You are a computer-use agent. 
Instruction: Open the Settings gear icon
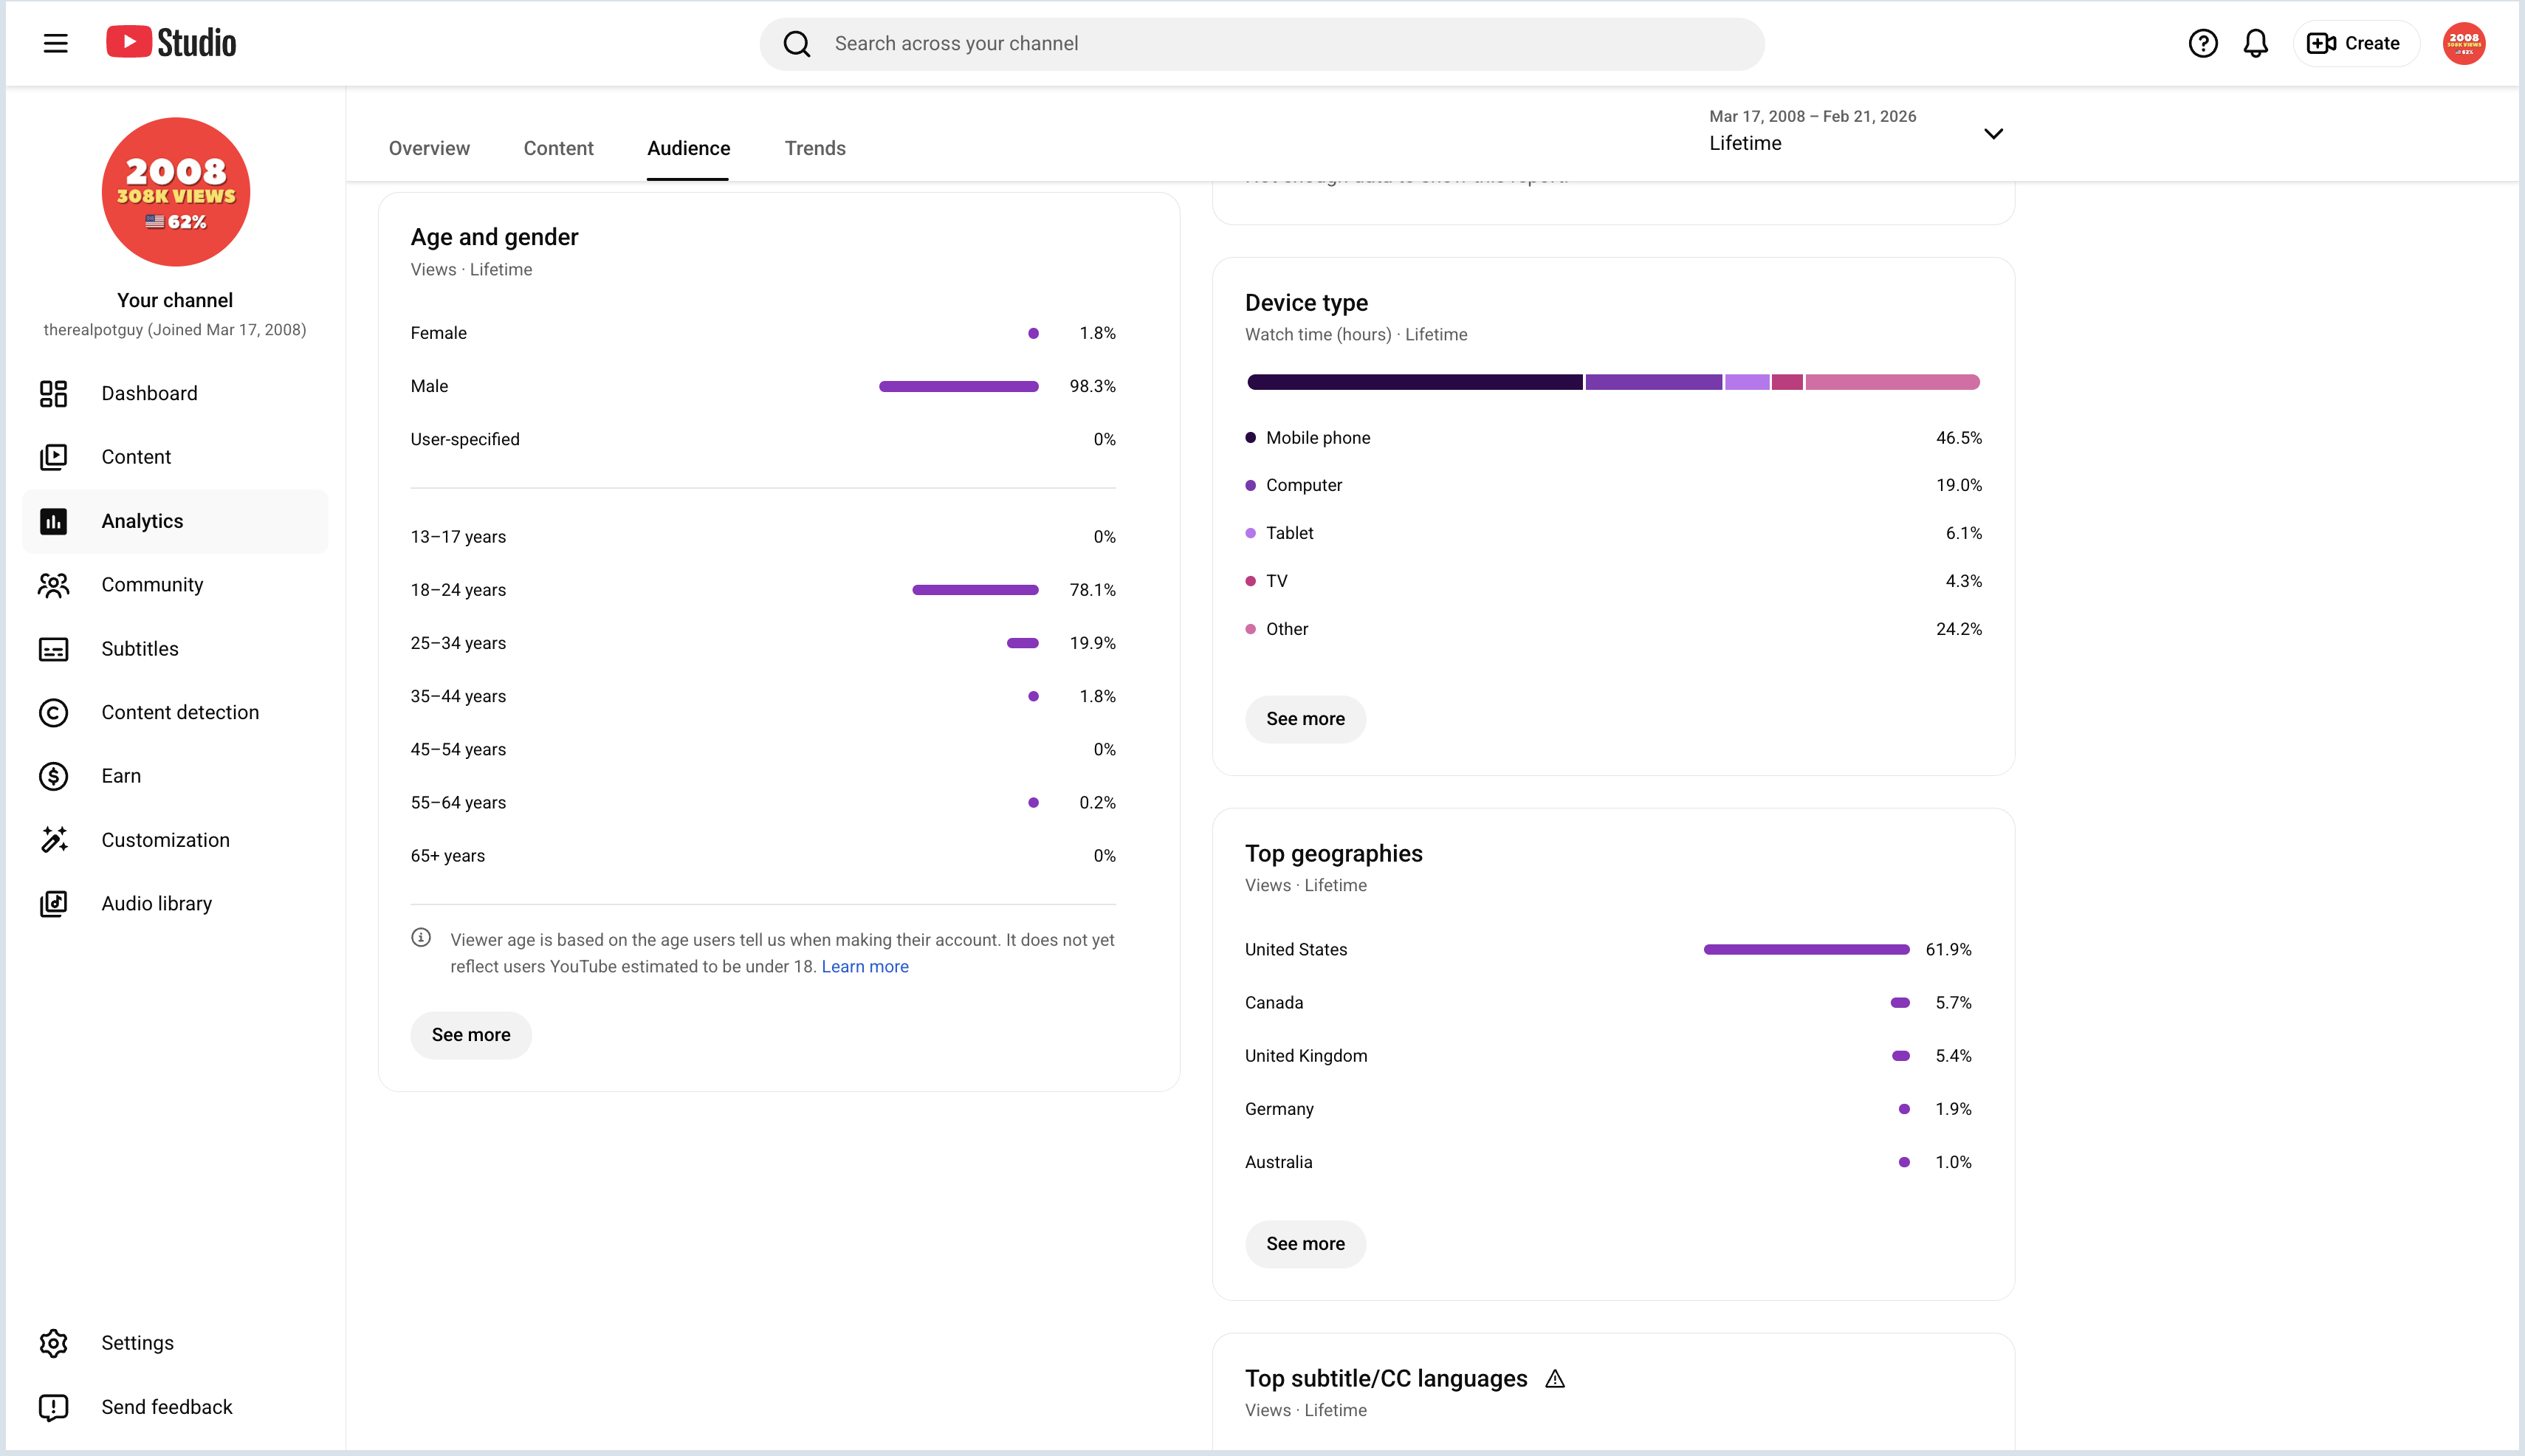click(53, 1343)
